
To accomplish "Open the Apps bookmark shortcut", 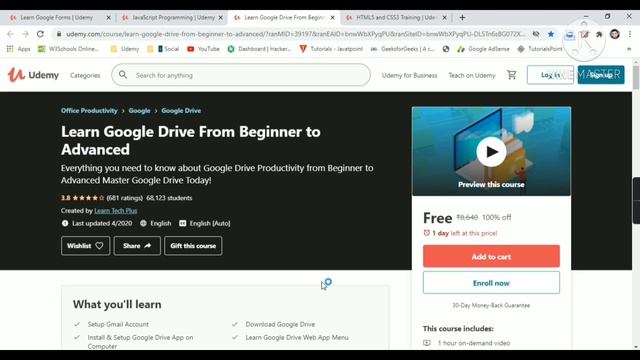I will 19,49.
